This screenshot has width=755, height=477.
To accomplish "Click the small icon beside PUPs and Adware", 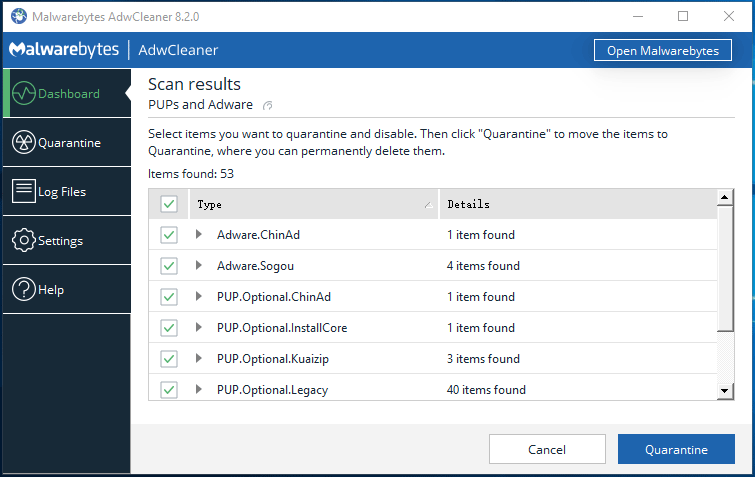I will (x=268, y=105).
